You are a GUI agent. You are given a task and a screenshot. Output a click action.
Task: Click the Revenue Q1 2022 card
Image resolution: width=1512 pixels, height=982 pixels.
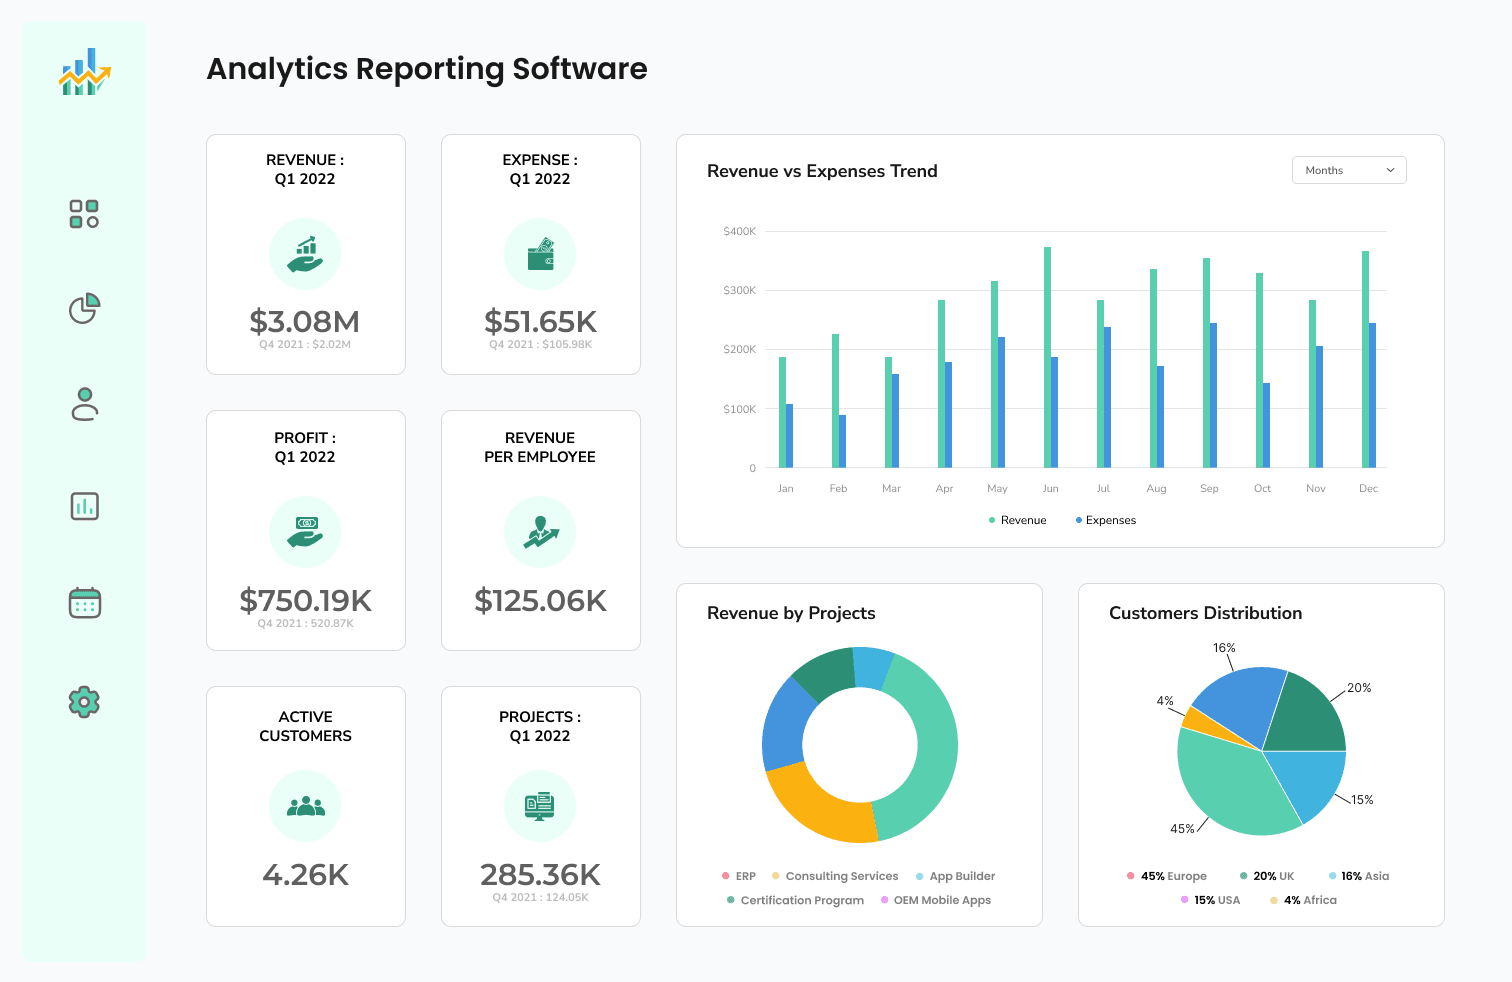pos(305,254)
